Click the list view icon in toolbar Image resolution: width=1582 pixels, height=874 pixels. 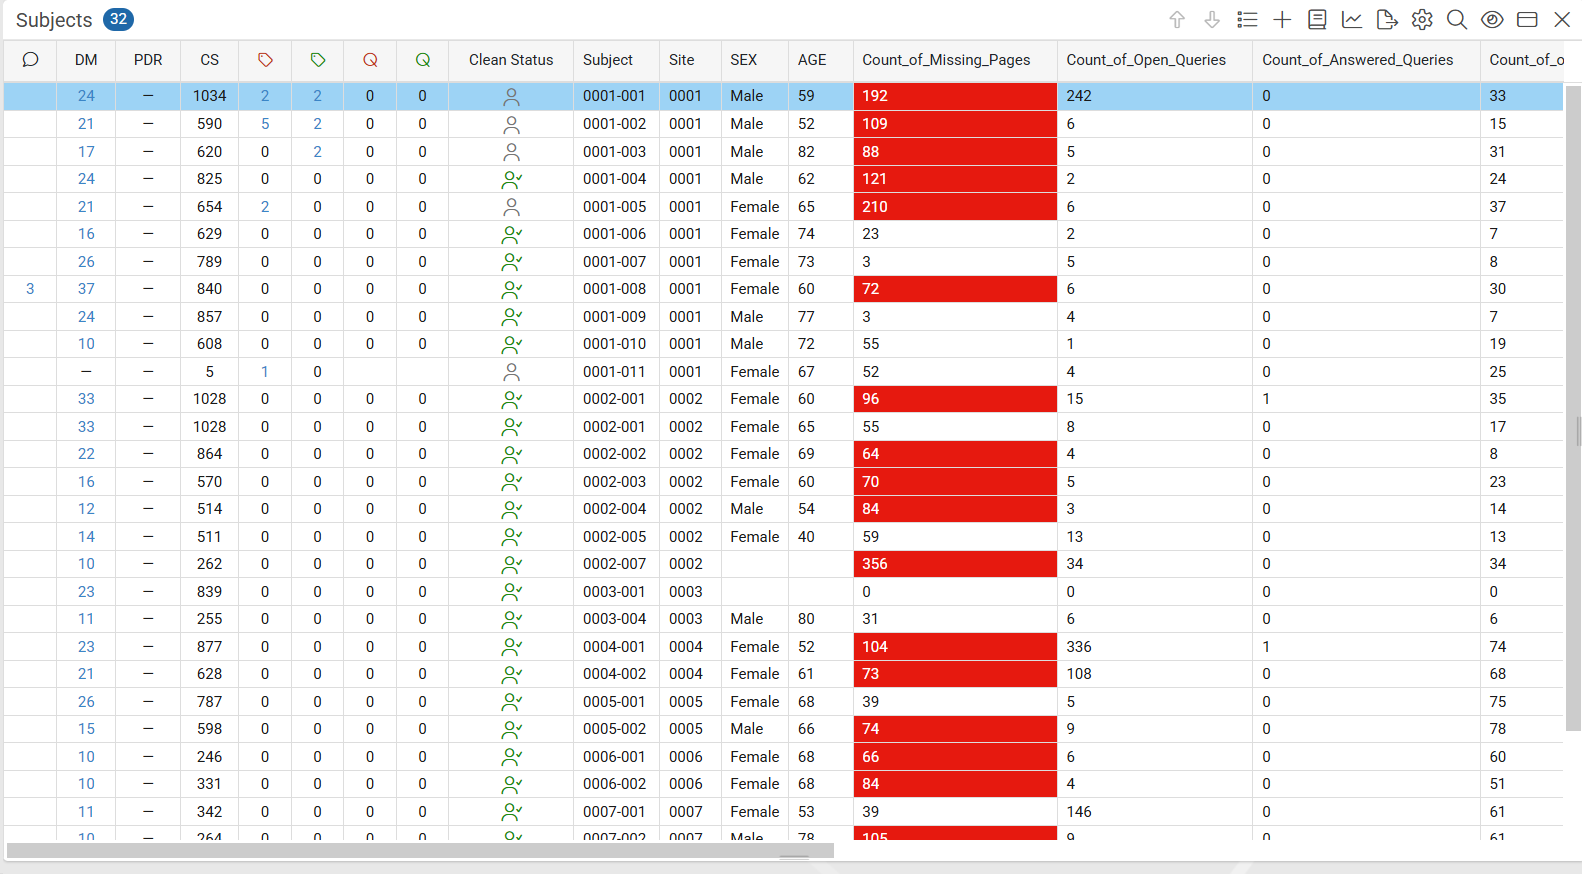pyautogui.click(x=1247, y=19)
